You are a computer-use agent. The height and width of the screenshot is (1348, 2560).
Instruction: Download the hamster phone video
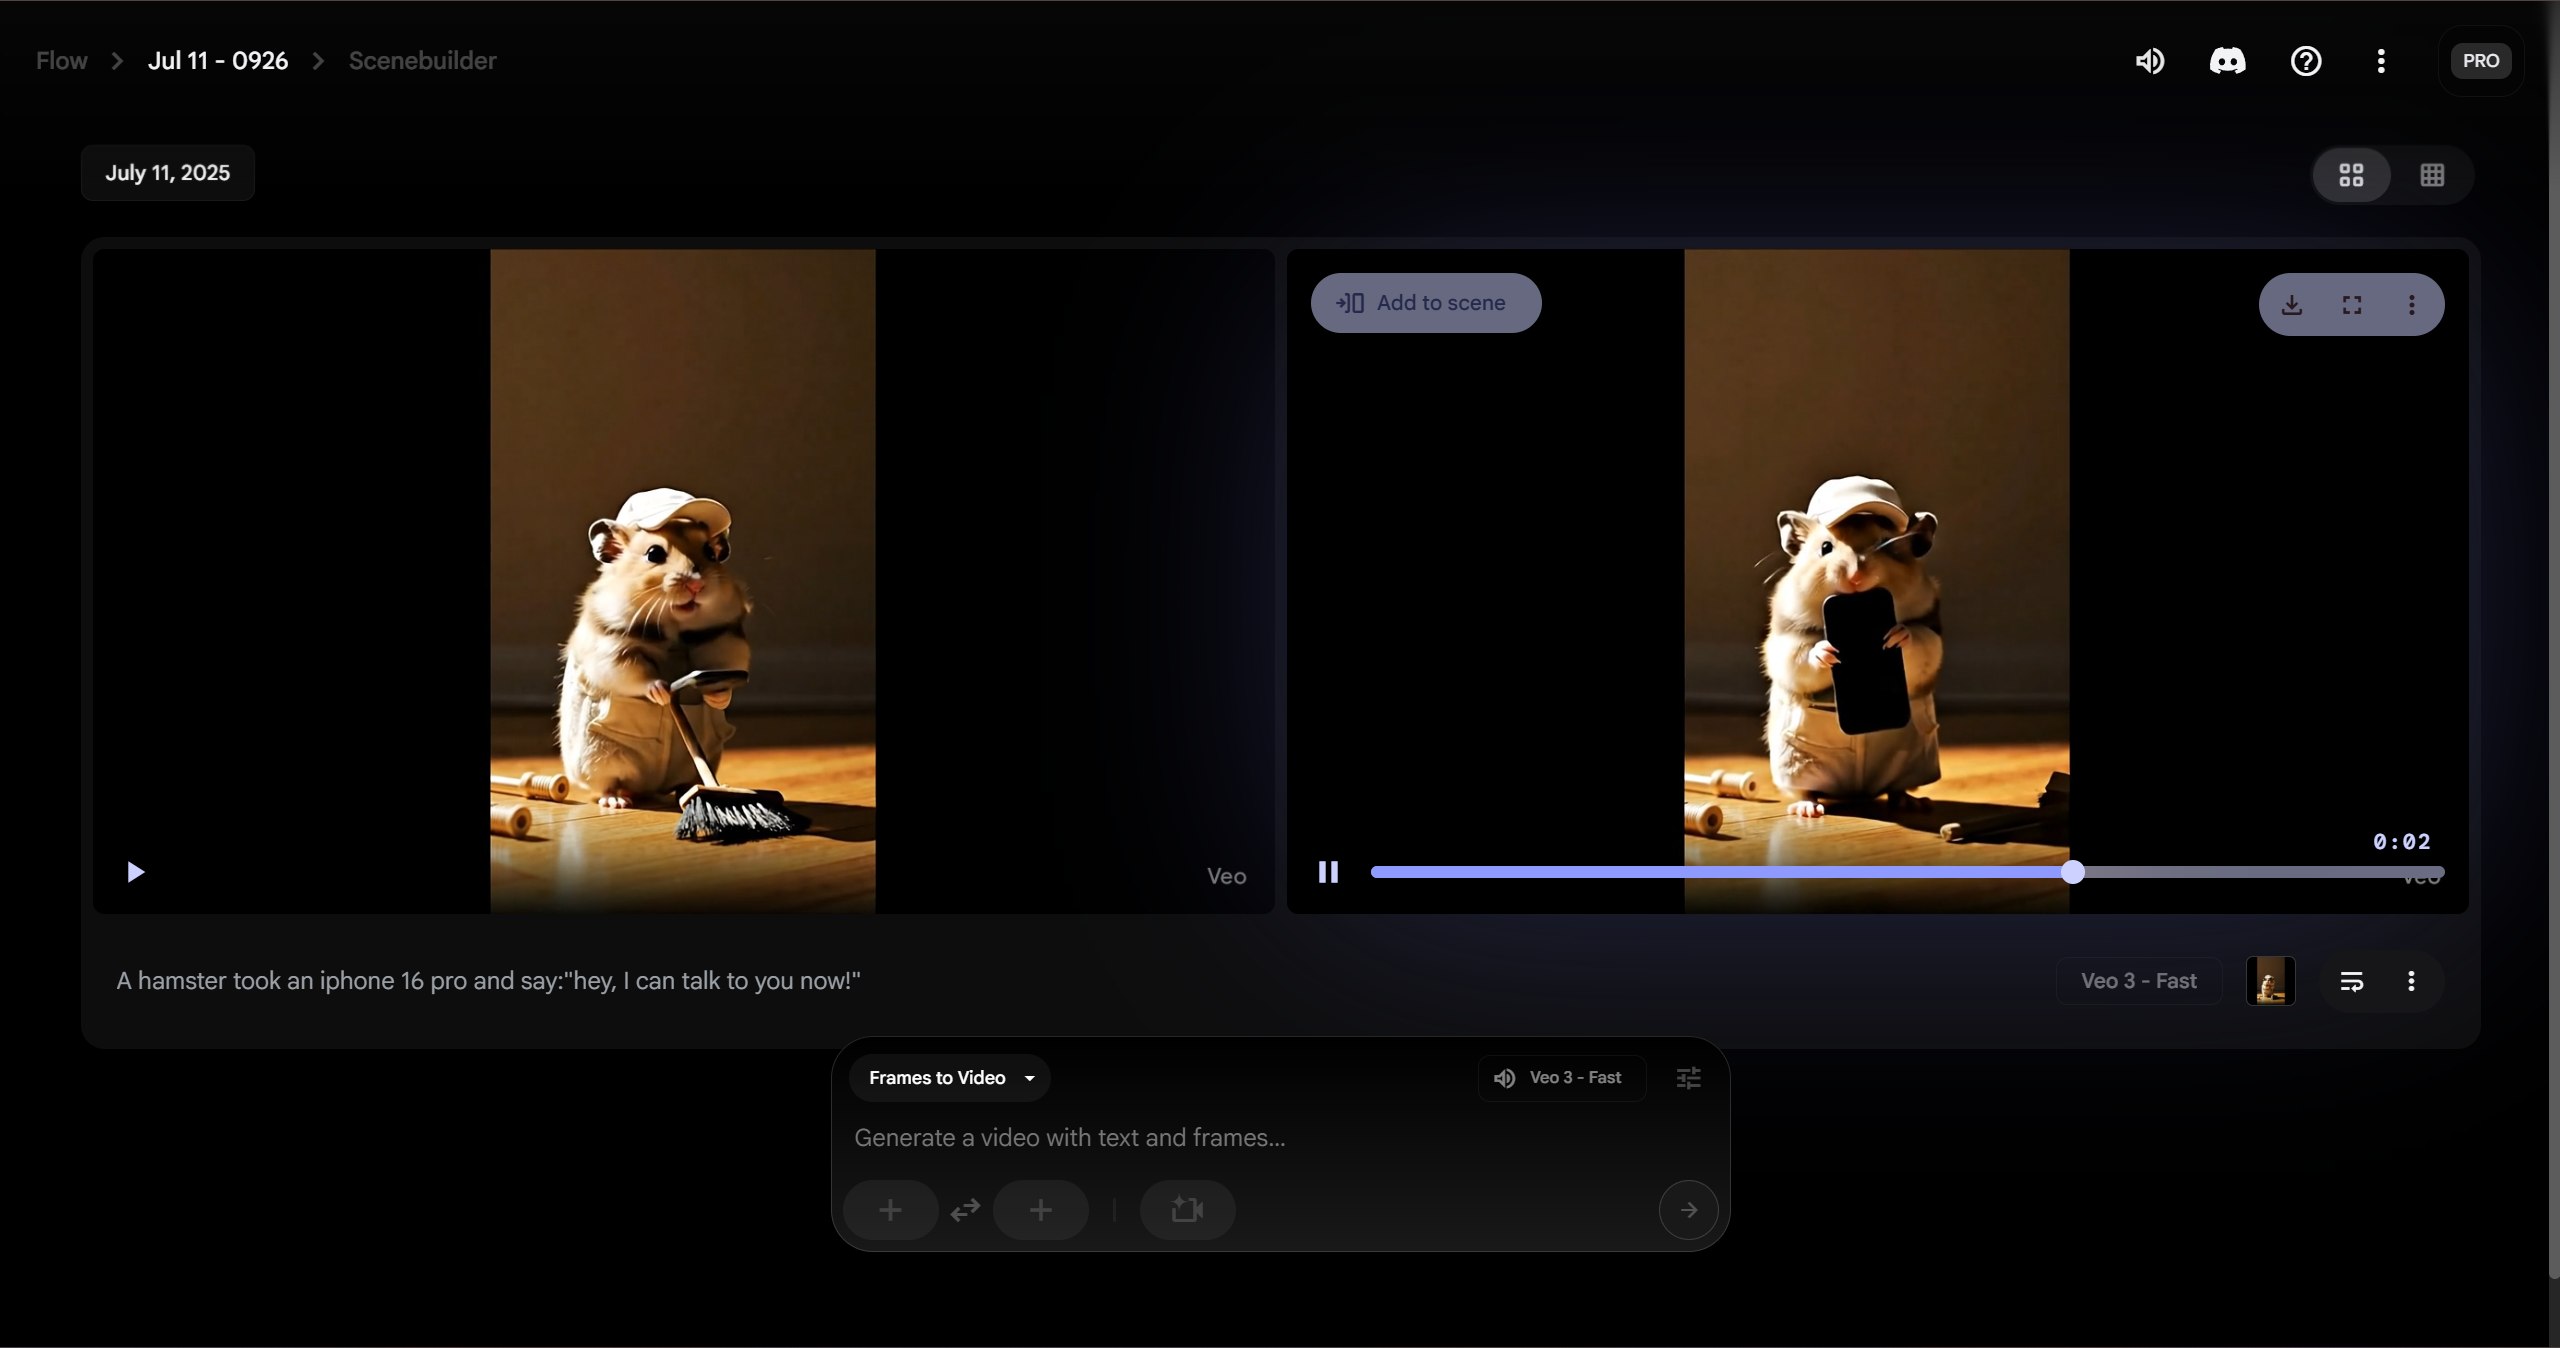tap(2292, 304)
